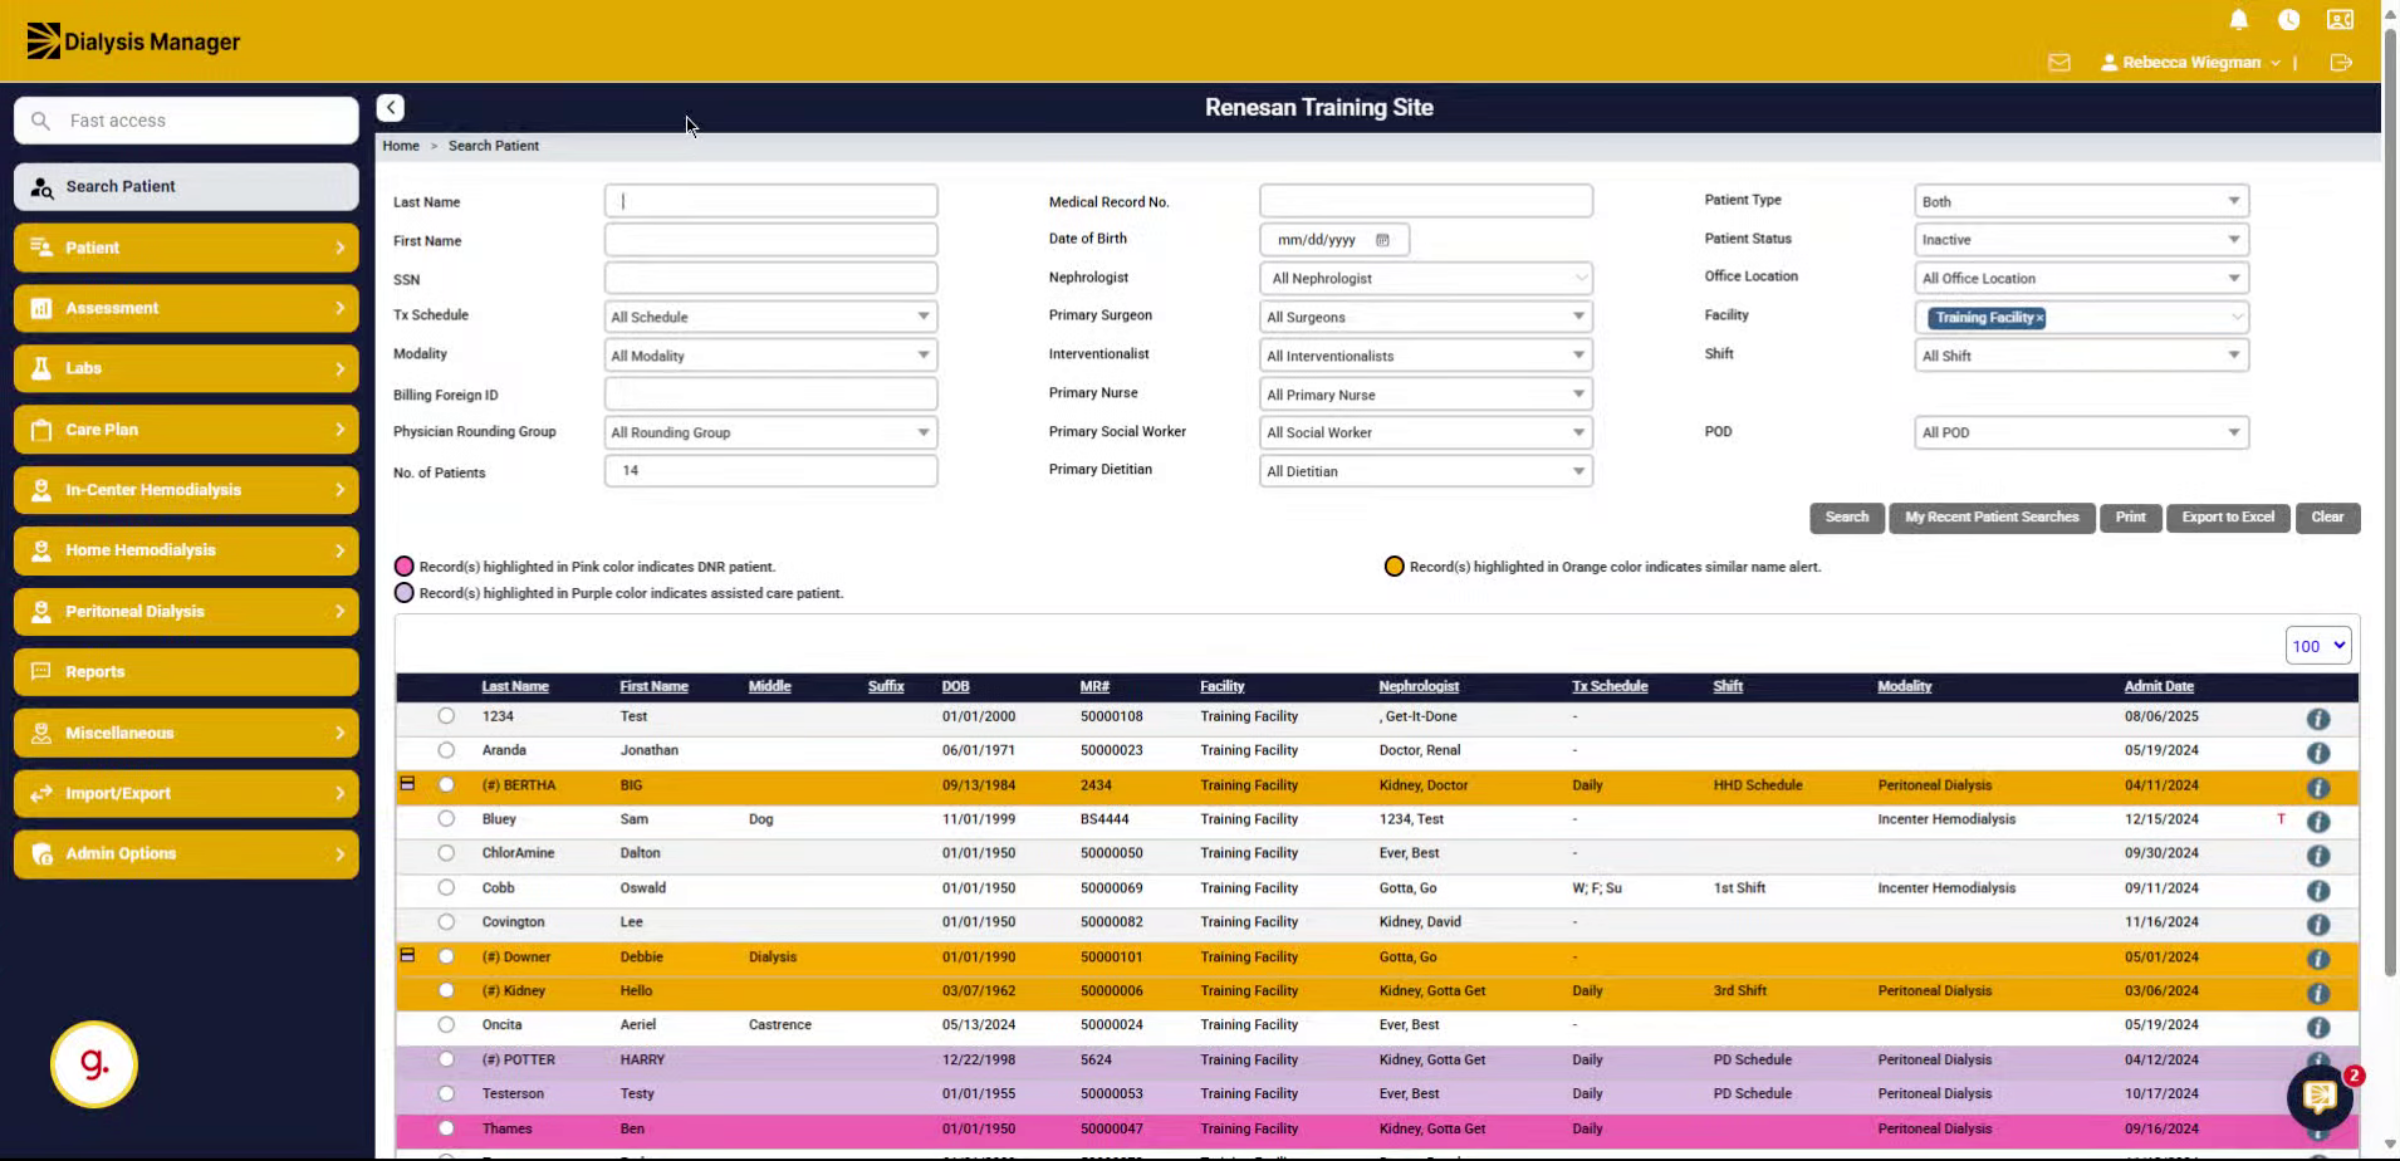Open info icon for Aranda Jonathan
The width and height of the screenshot is (2400, 1161).
2317,752
